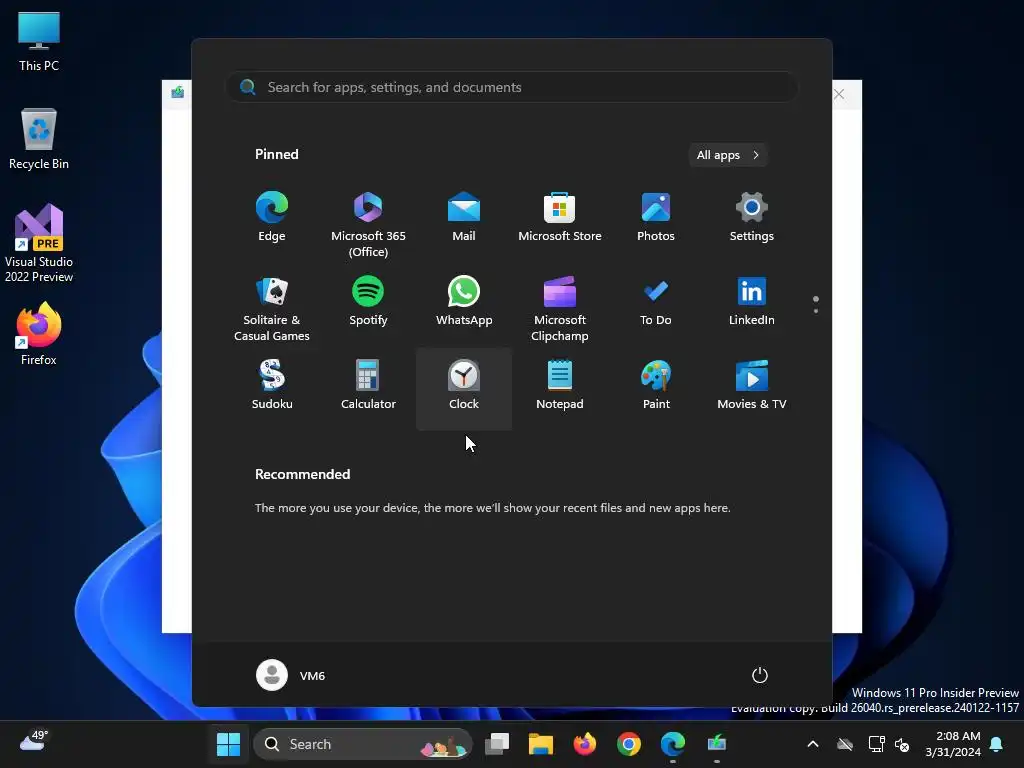Screen dimensions: 1024x768
Task: Show hidden system tray icons
Action: coord(813,744)
